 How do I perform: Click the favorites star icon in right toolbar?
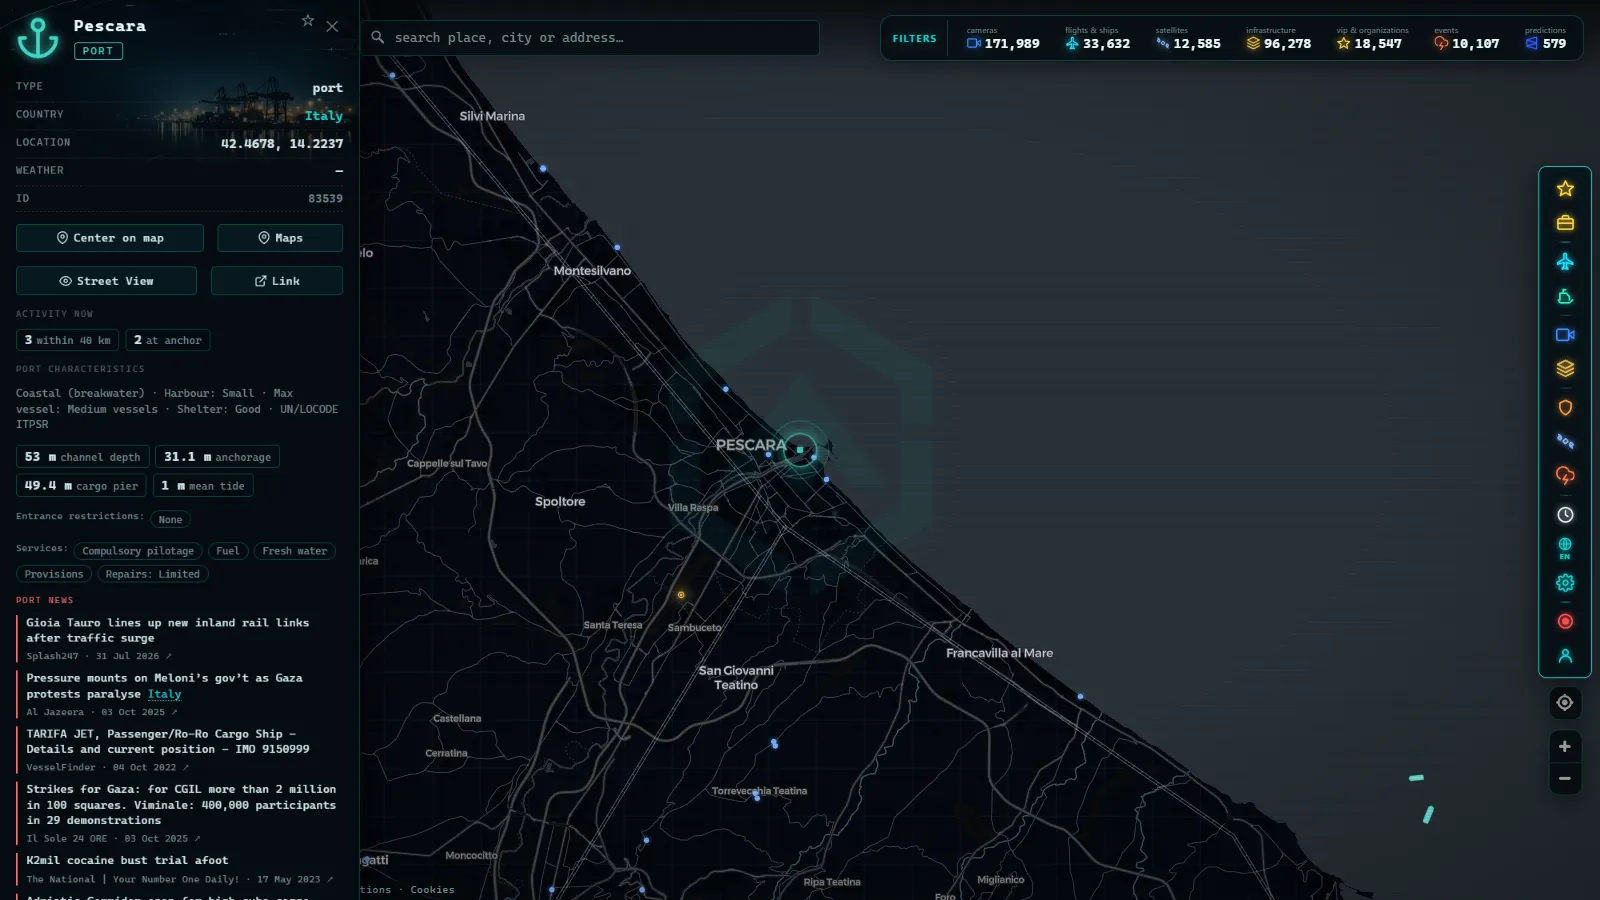1565,189
